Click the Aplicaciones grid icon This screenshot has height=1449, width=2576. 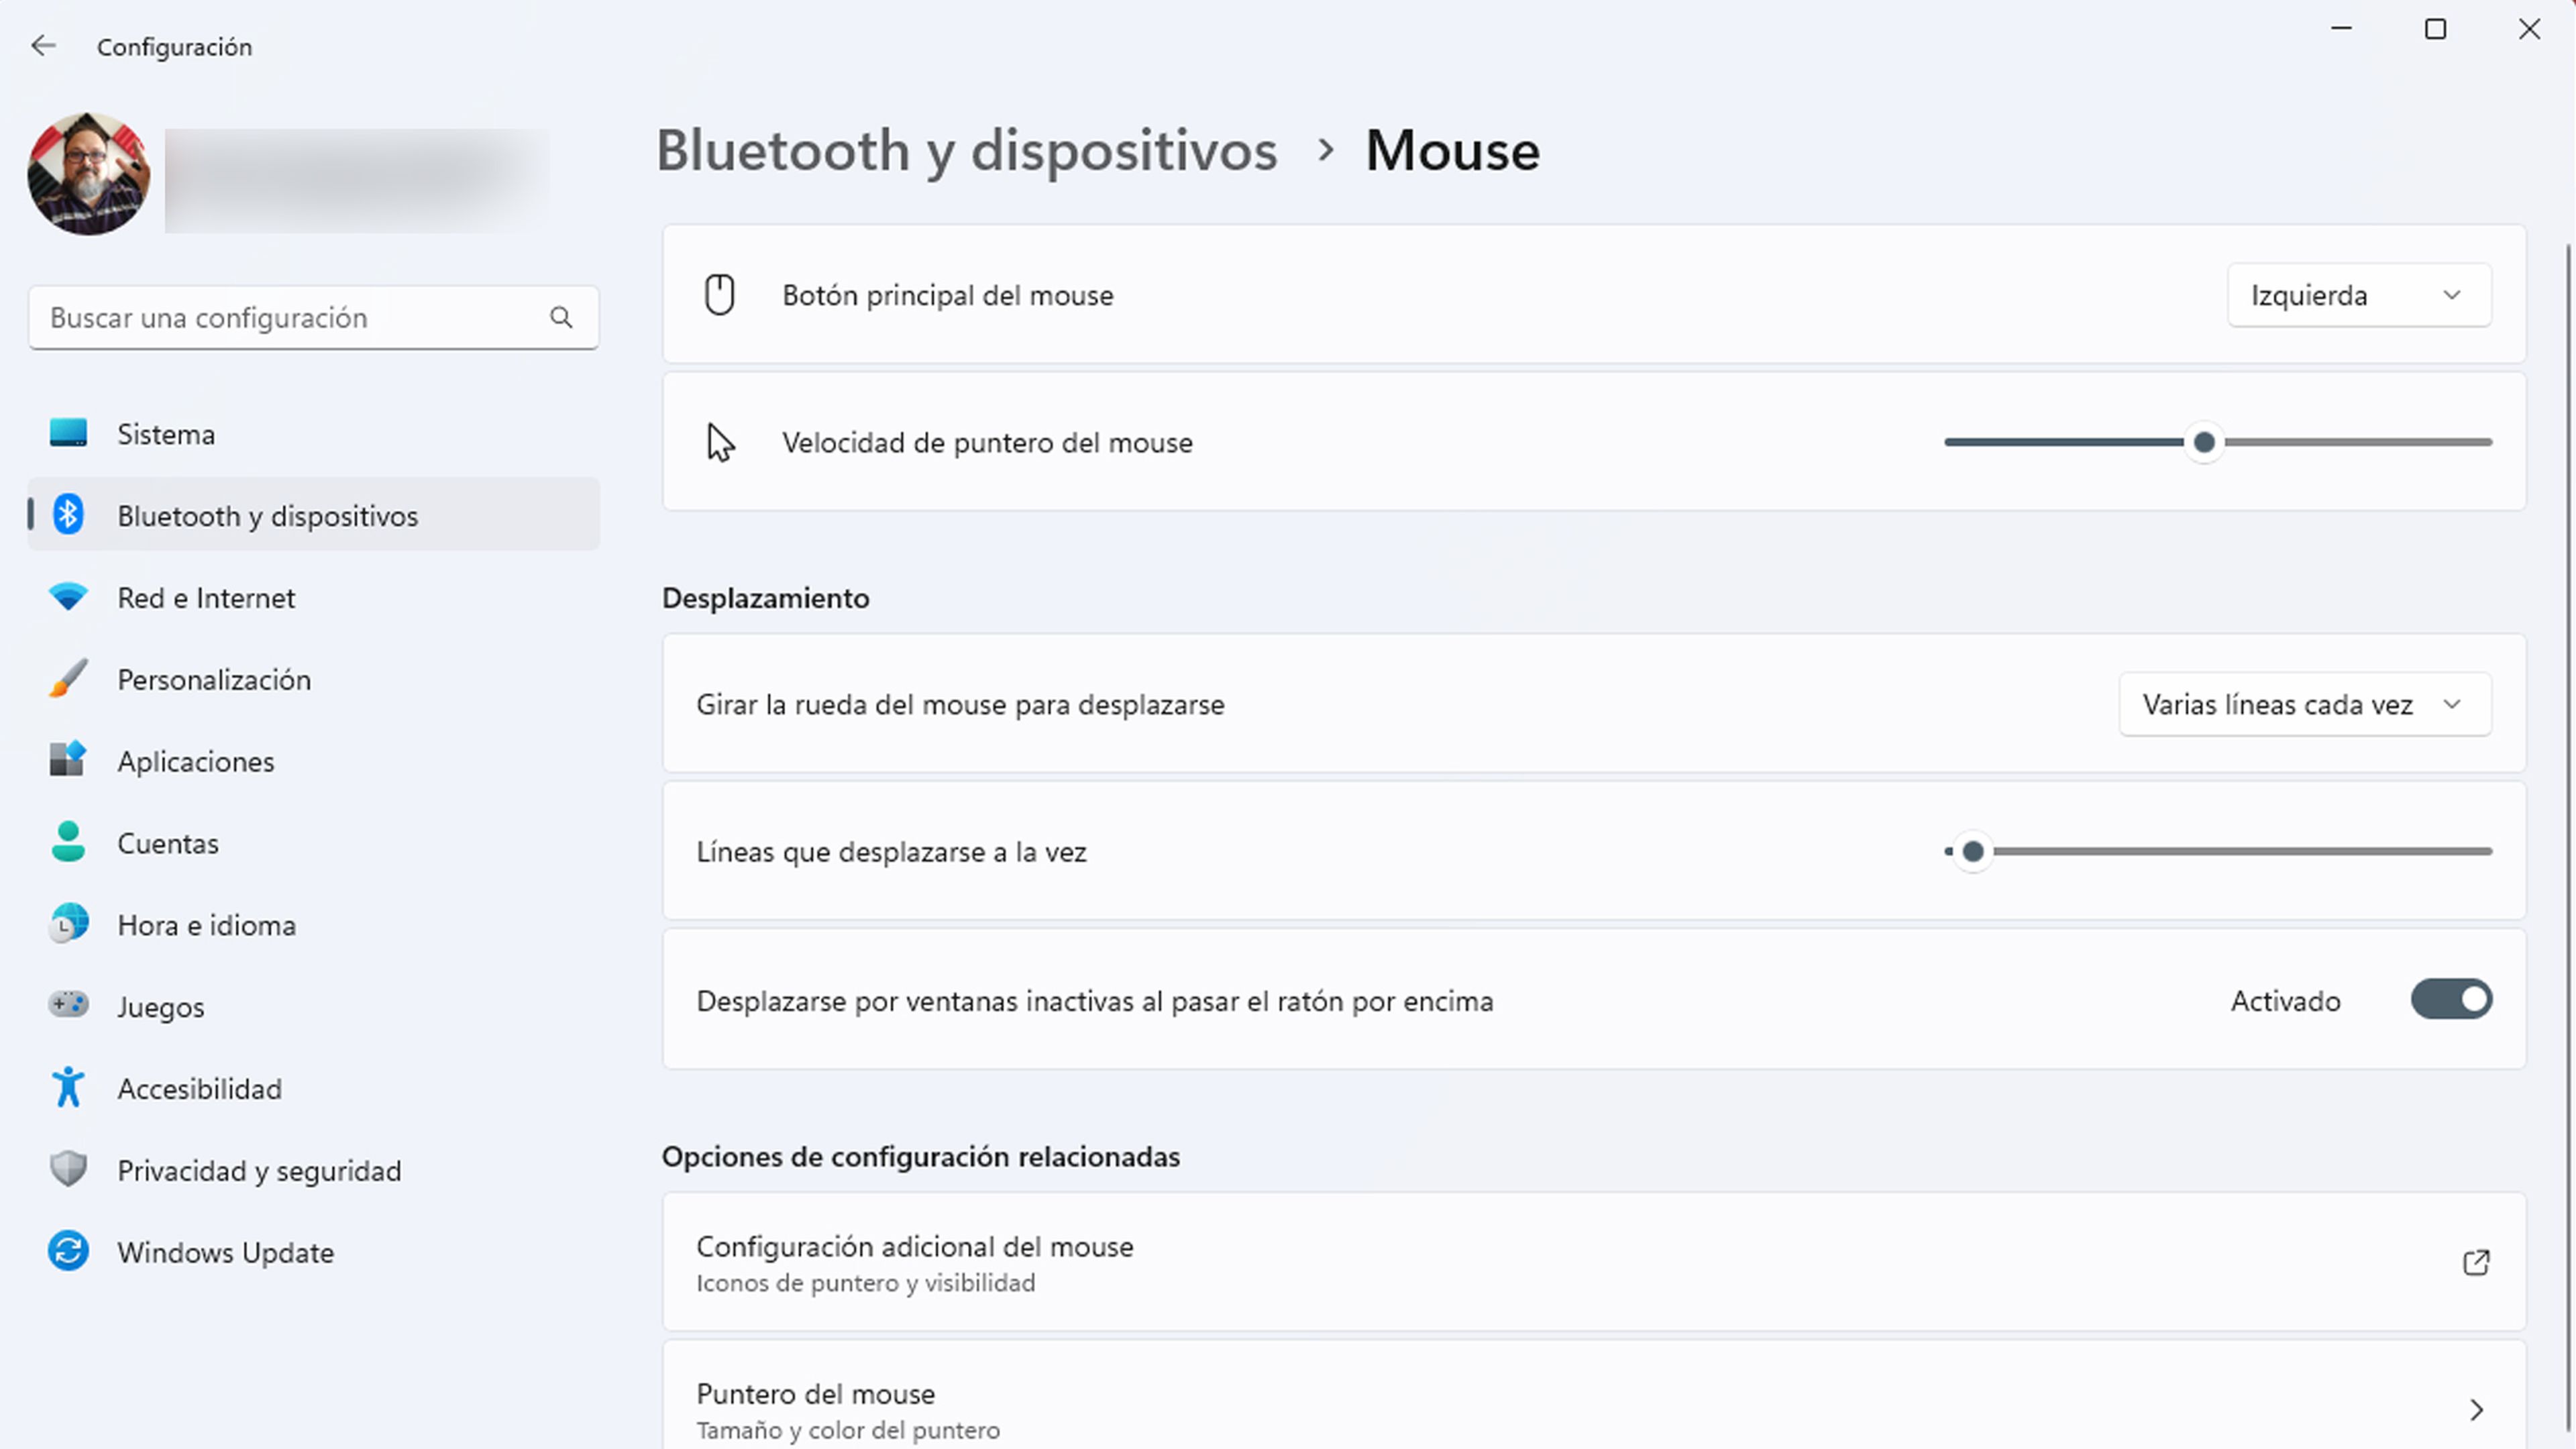(x=67, y=761)
